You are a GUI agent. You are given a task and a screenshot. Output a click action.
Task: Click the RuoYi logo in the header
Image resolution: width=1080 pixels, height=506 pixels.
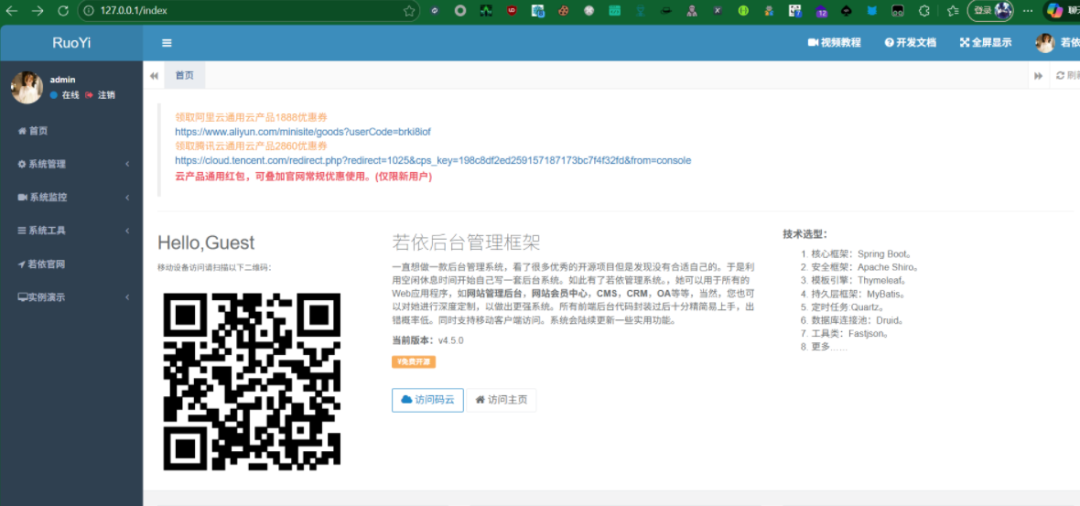pyautogui.click(x=72, y=43)
